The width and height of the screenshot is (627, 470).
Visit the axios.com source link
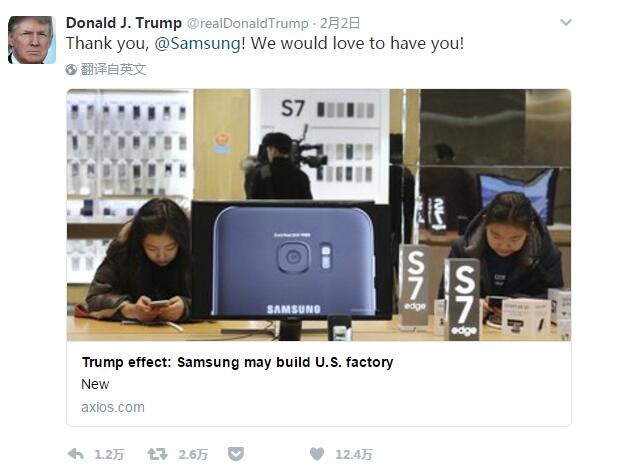coord(113,407)
